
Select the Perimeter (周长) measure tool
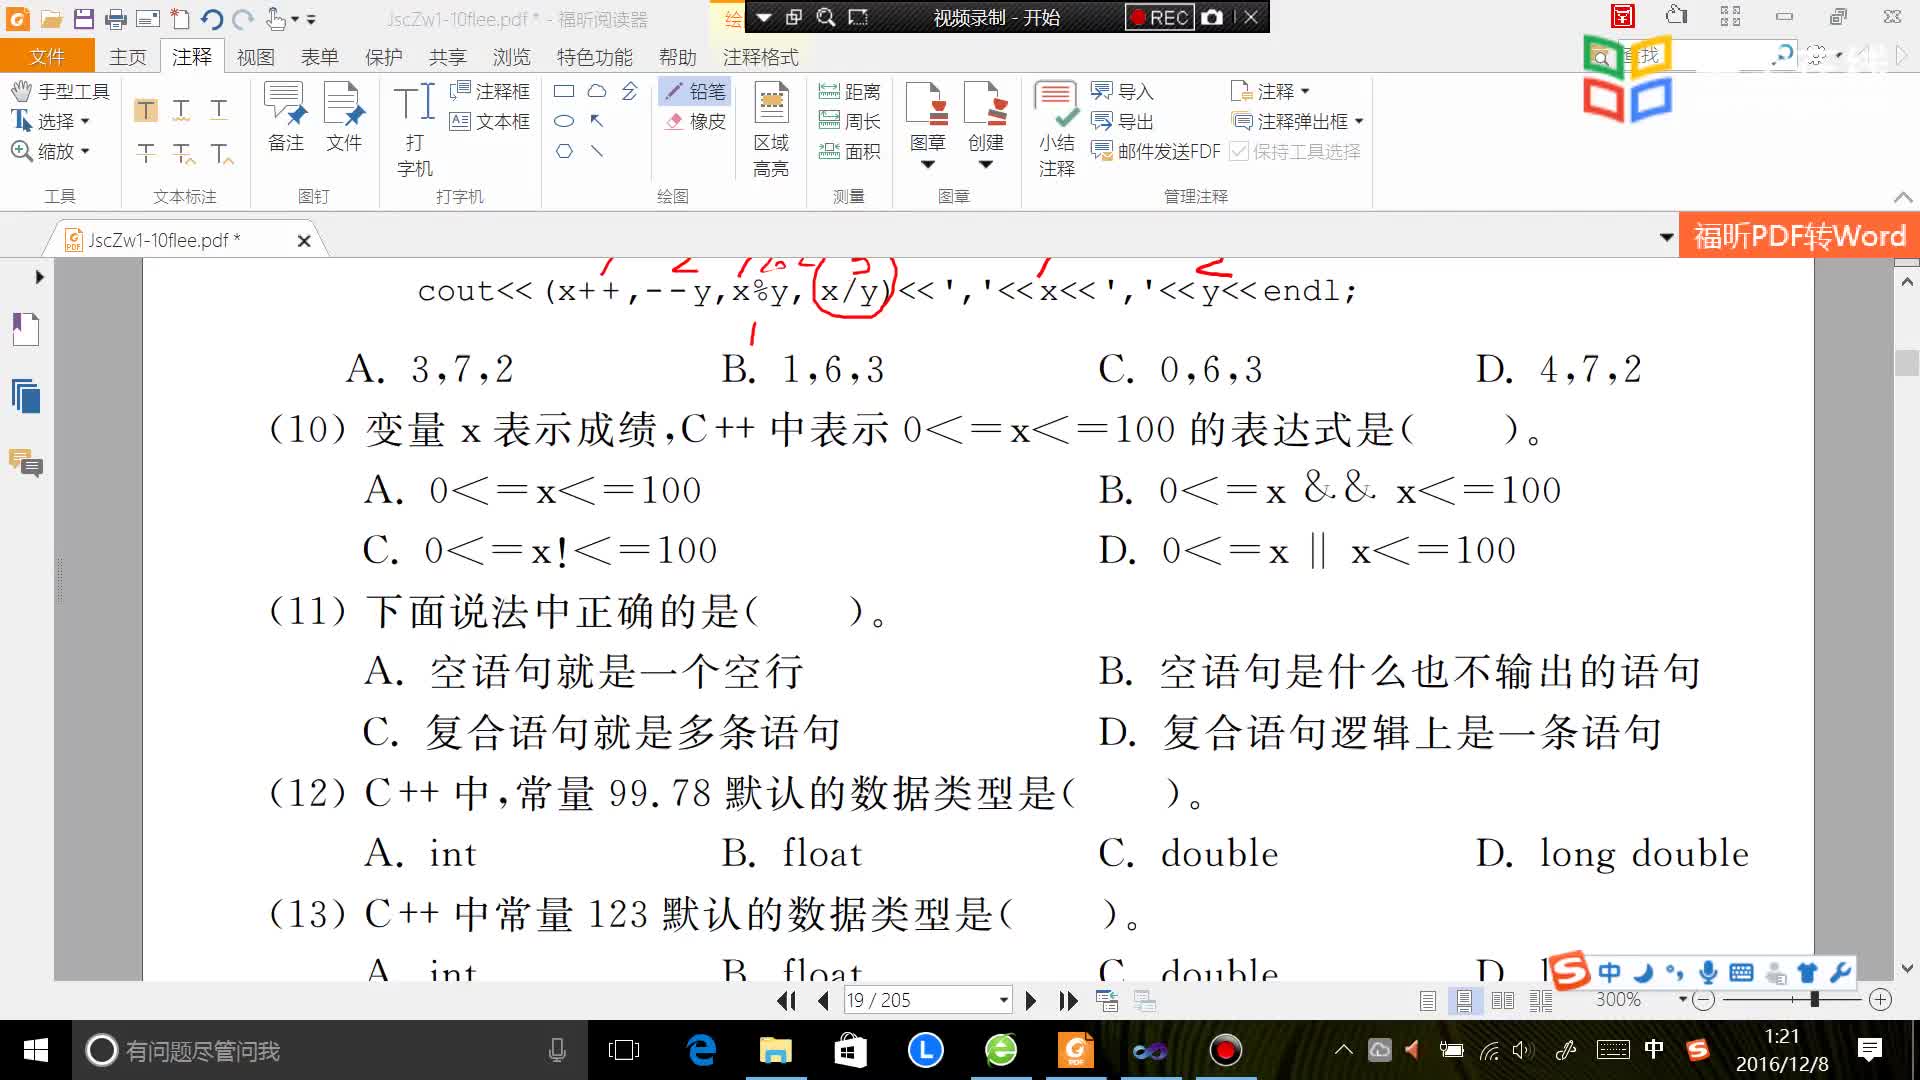[x=849, y=121]
